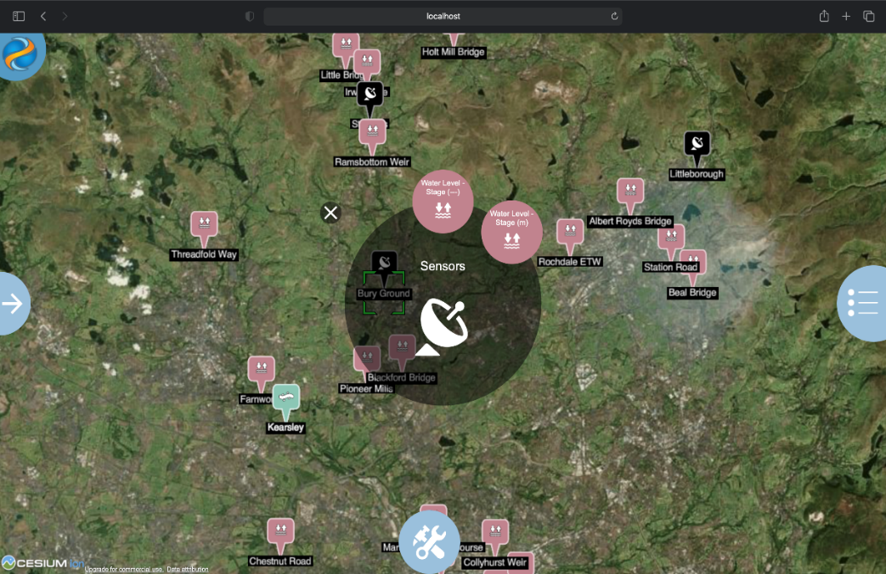Open the Data attribution link
The image size is (886, 574).
point(187,569)
